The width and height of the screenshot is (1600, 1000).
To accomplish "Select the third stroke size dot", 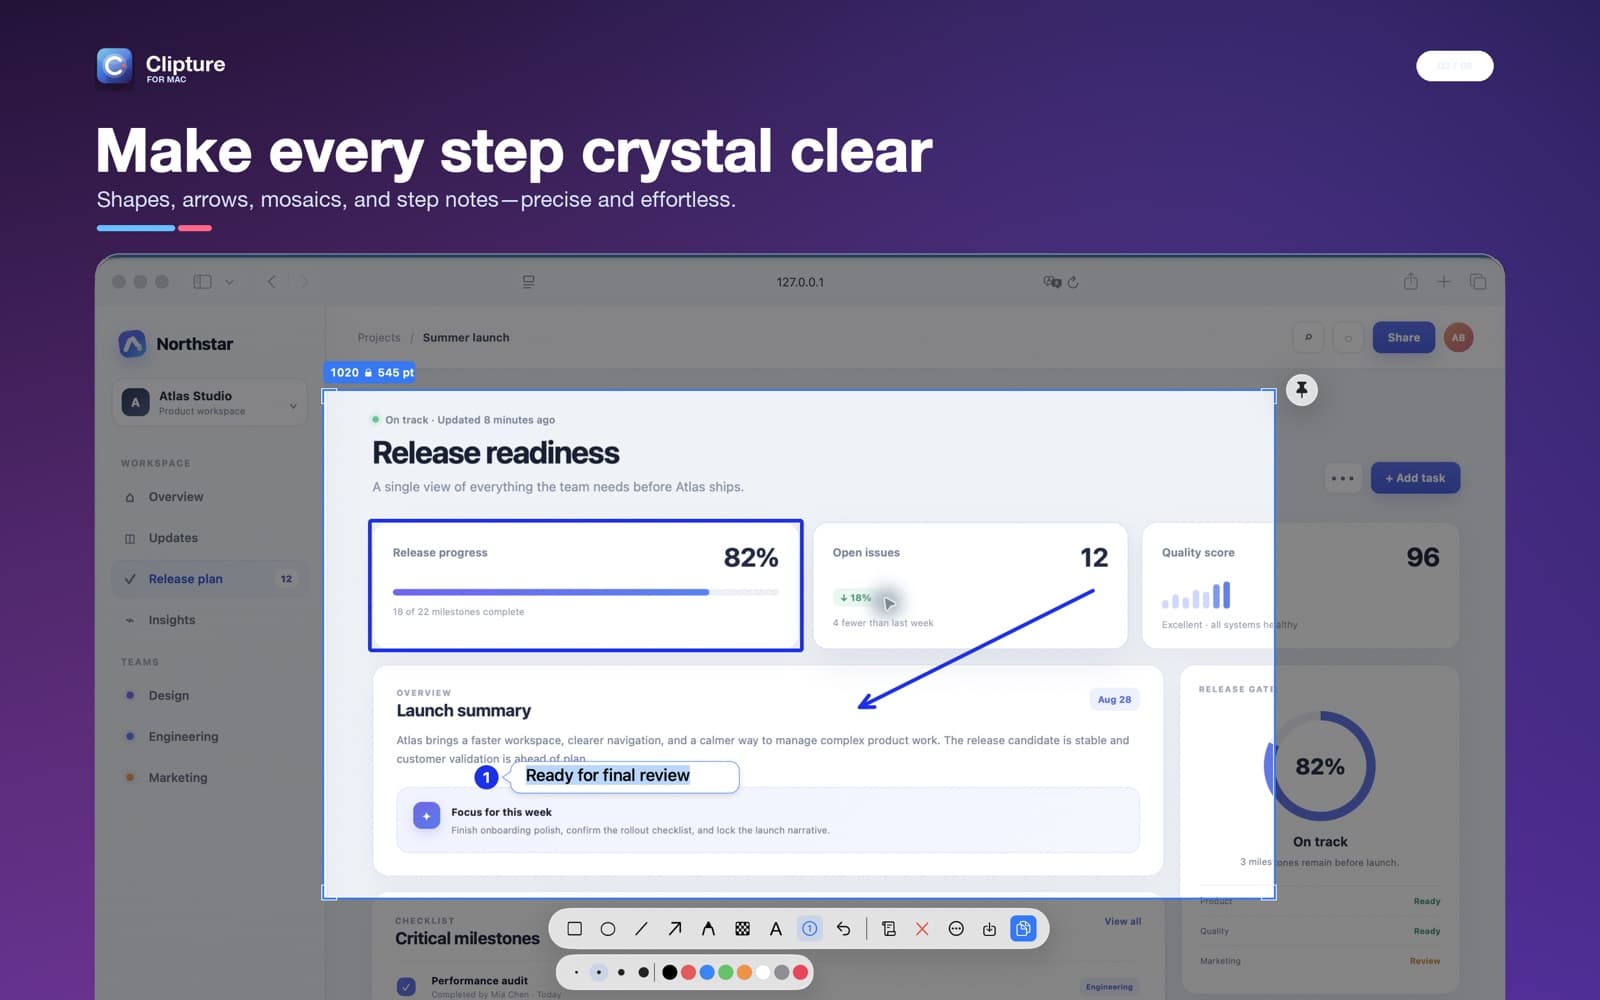I will pos(621,972).
